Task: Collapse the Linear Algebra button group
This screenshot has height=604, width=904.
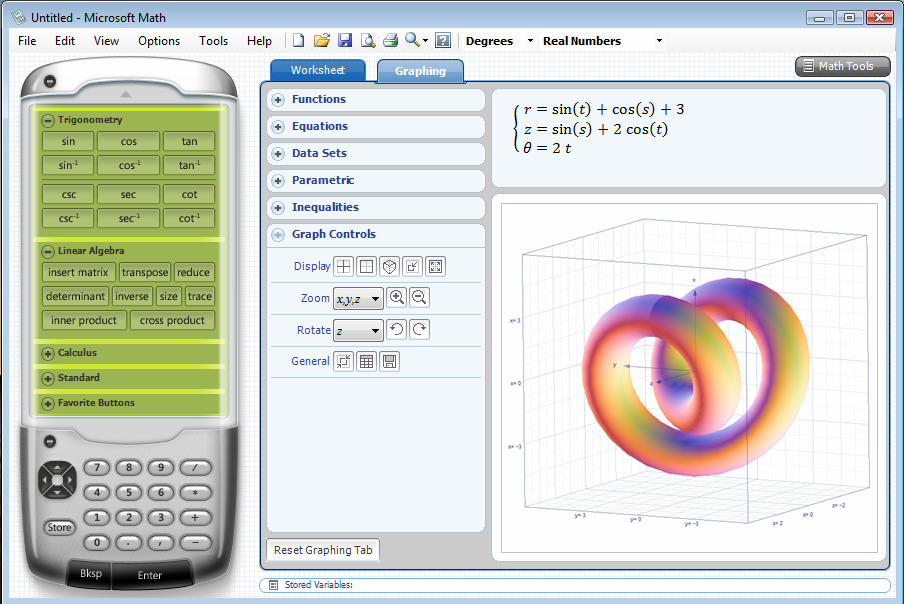Action: coord(48,251)
